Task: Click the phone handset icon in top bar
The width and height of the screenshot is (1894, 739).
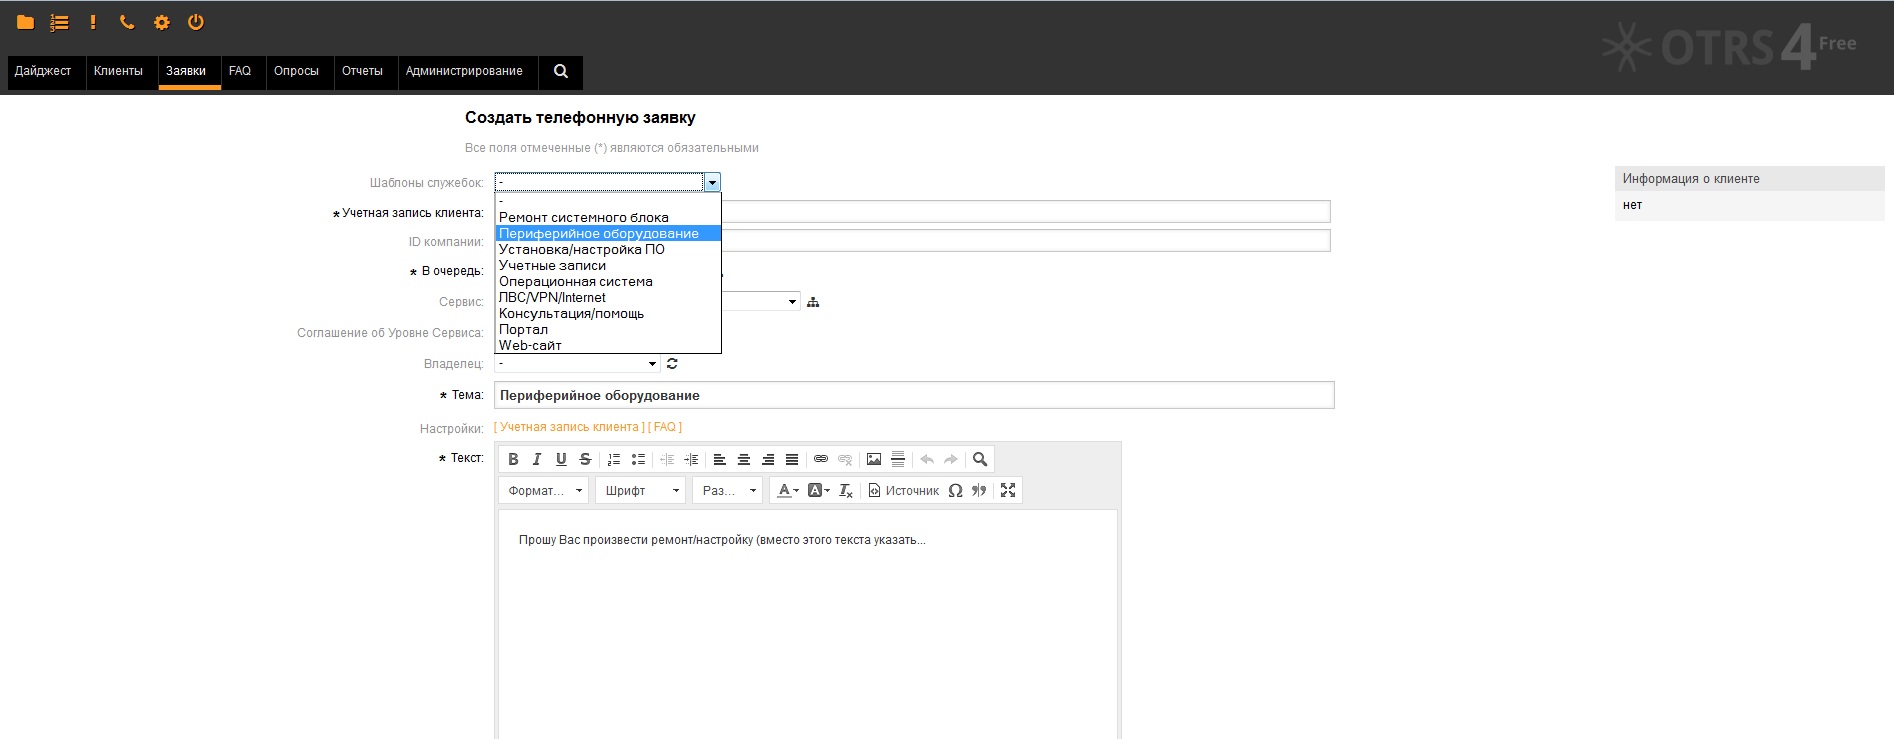Action: 127,22
